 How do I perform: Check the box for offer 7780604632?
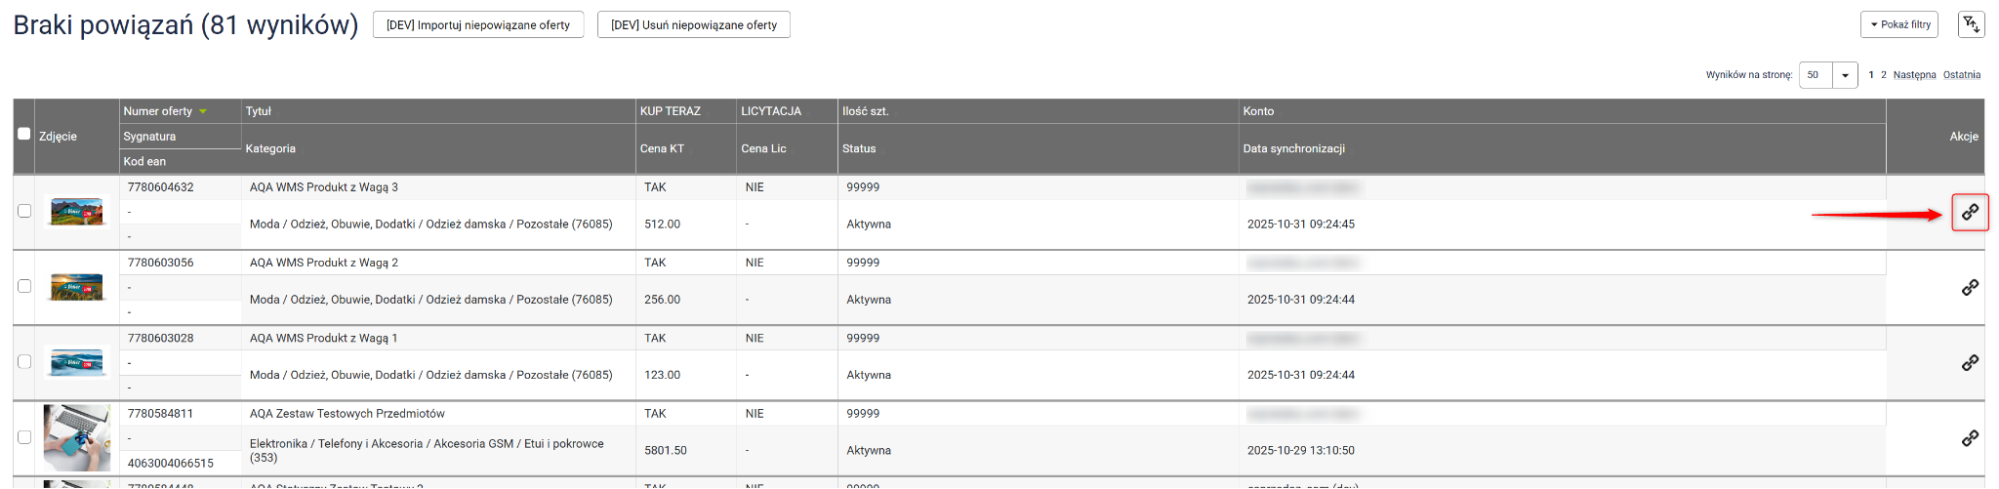[x=24, y=211]
